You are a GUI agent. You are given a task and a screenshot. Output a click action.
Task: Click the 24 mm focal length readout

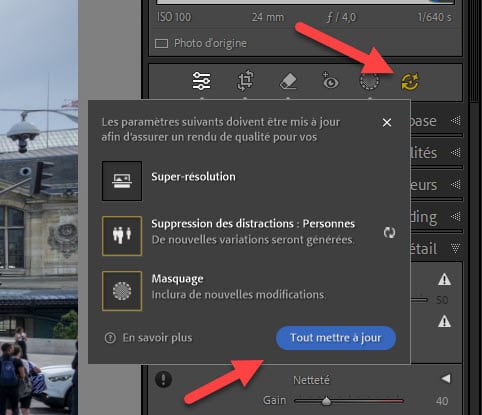click(268, 17)
